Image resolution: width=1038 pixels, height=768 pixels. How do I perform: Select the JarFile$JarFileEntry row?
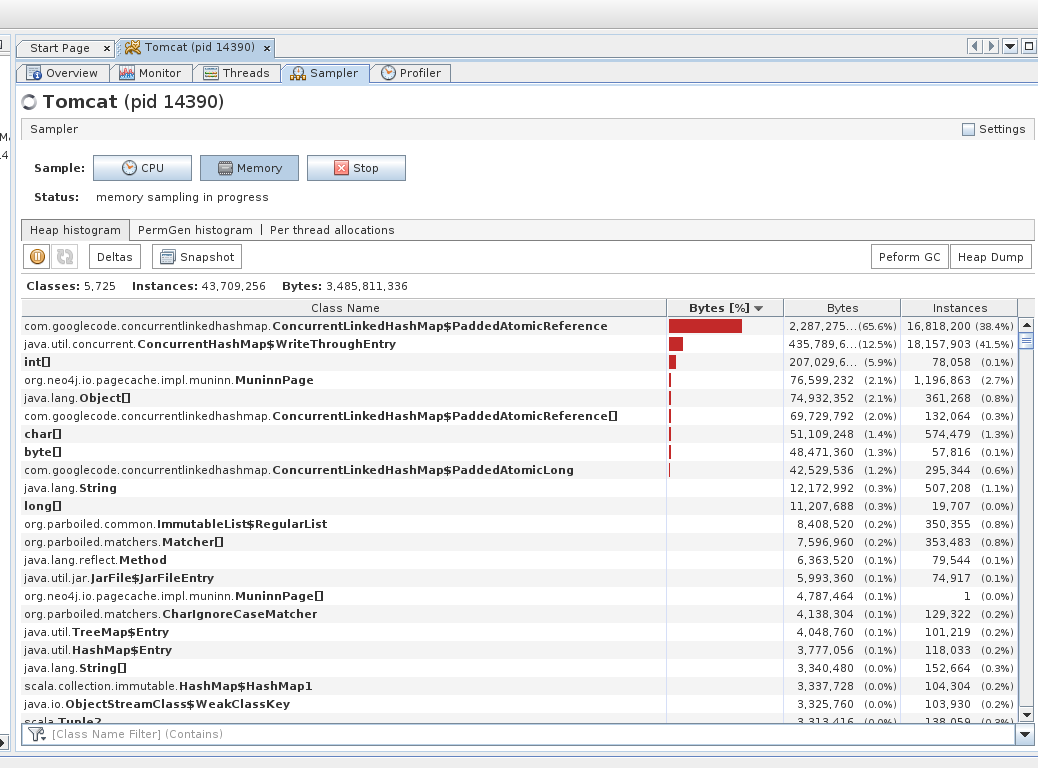(520, 578)
